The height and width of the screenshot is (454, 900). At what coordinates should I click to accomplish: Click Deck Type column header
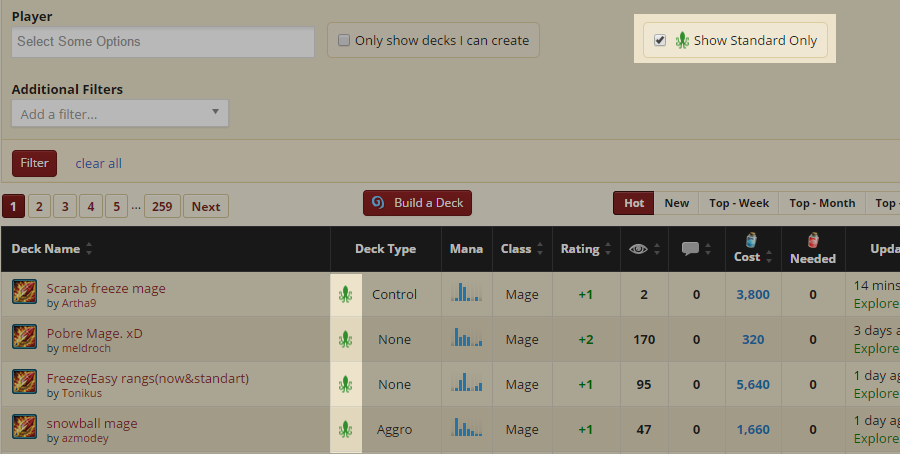385,249
